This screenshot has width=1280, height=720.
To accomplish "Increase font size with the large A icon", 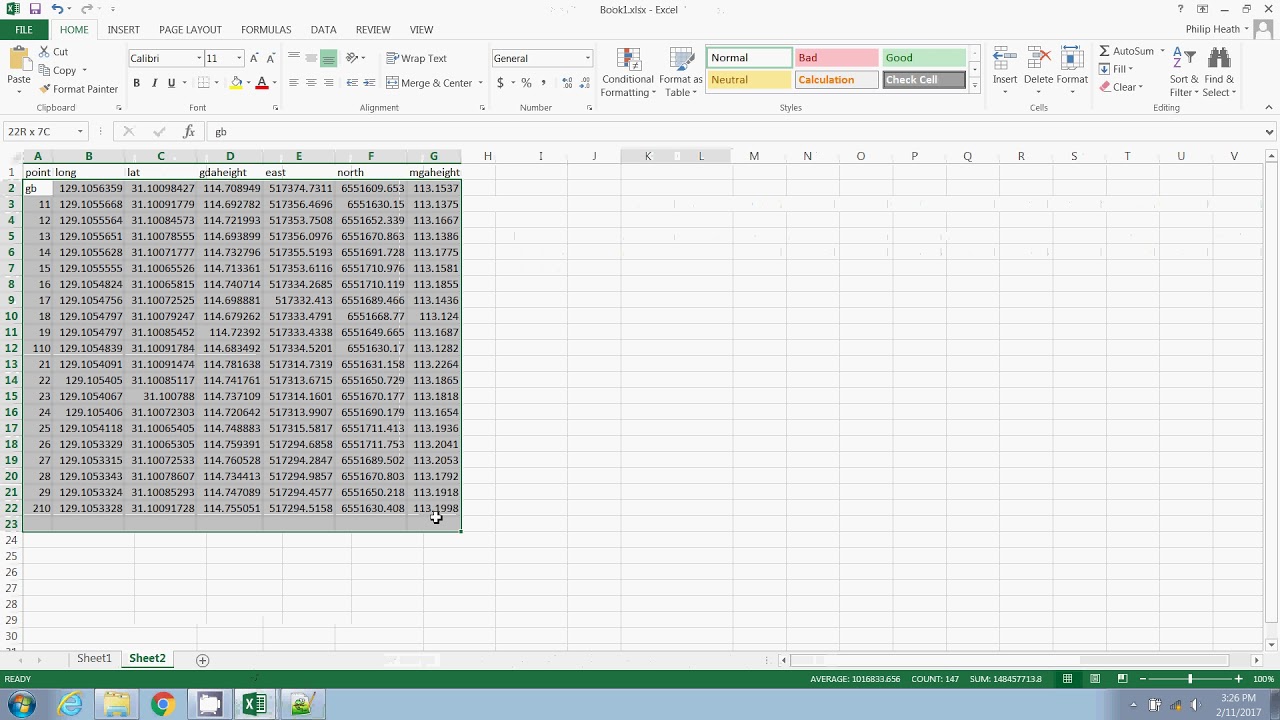I will pyautogui.click(x=254, y=58).
